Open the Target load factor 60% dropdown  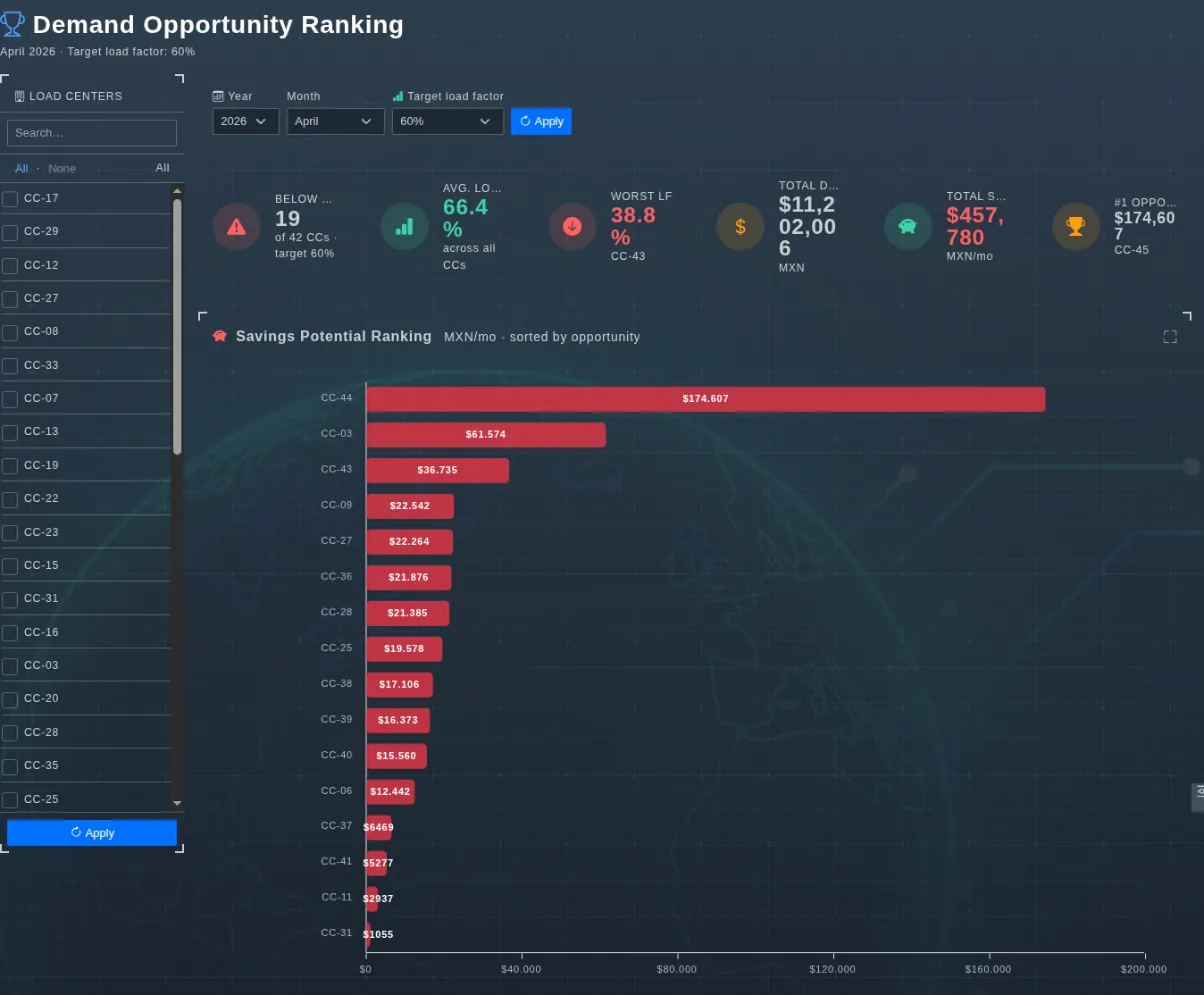pyautogui.click(x=448, y=121)
